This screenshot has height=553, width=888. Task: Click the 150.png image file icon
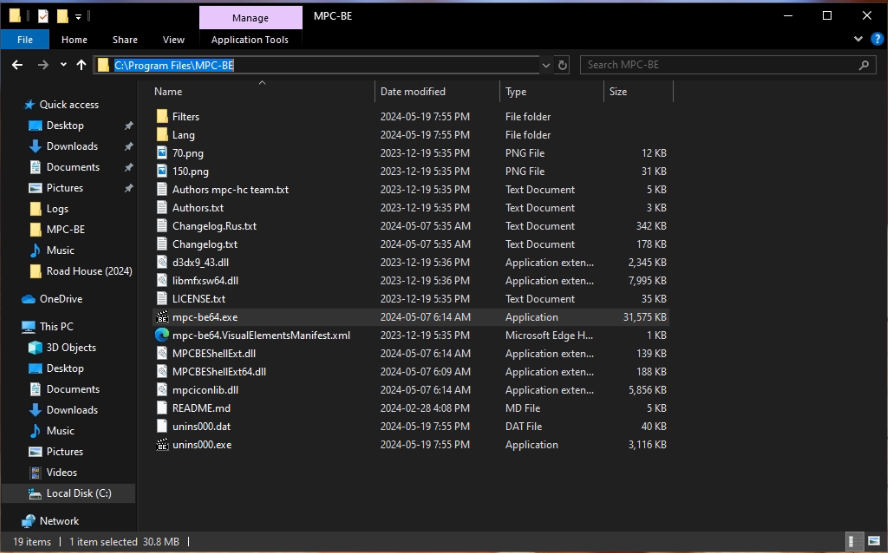click(x=162, y=171)
